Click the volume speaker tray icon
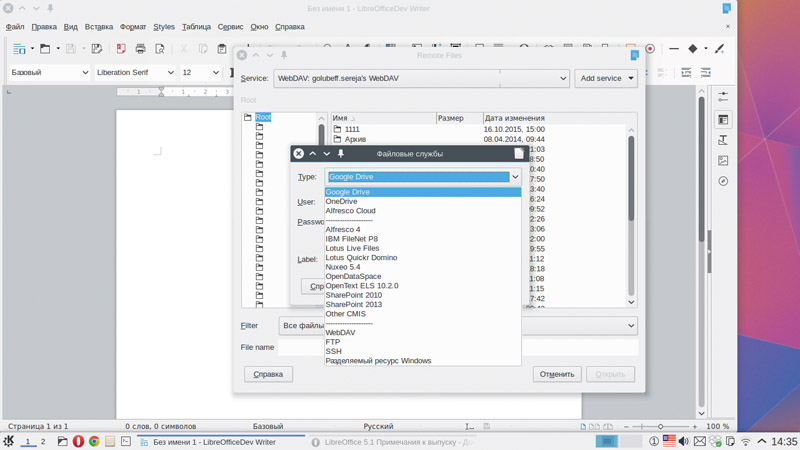Image resolution: width=800 pixels, height=450 pixels. pos(684,441)
